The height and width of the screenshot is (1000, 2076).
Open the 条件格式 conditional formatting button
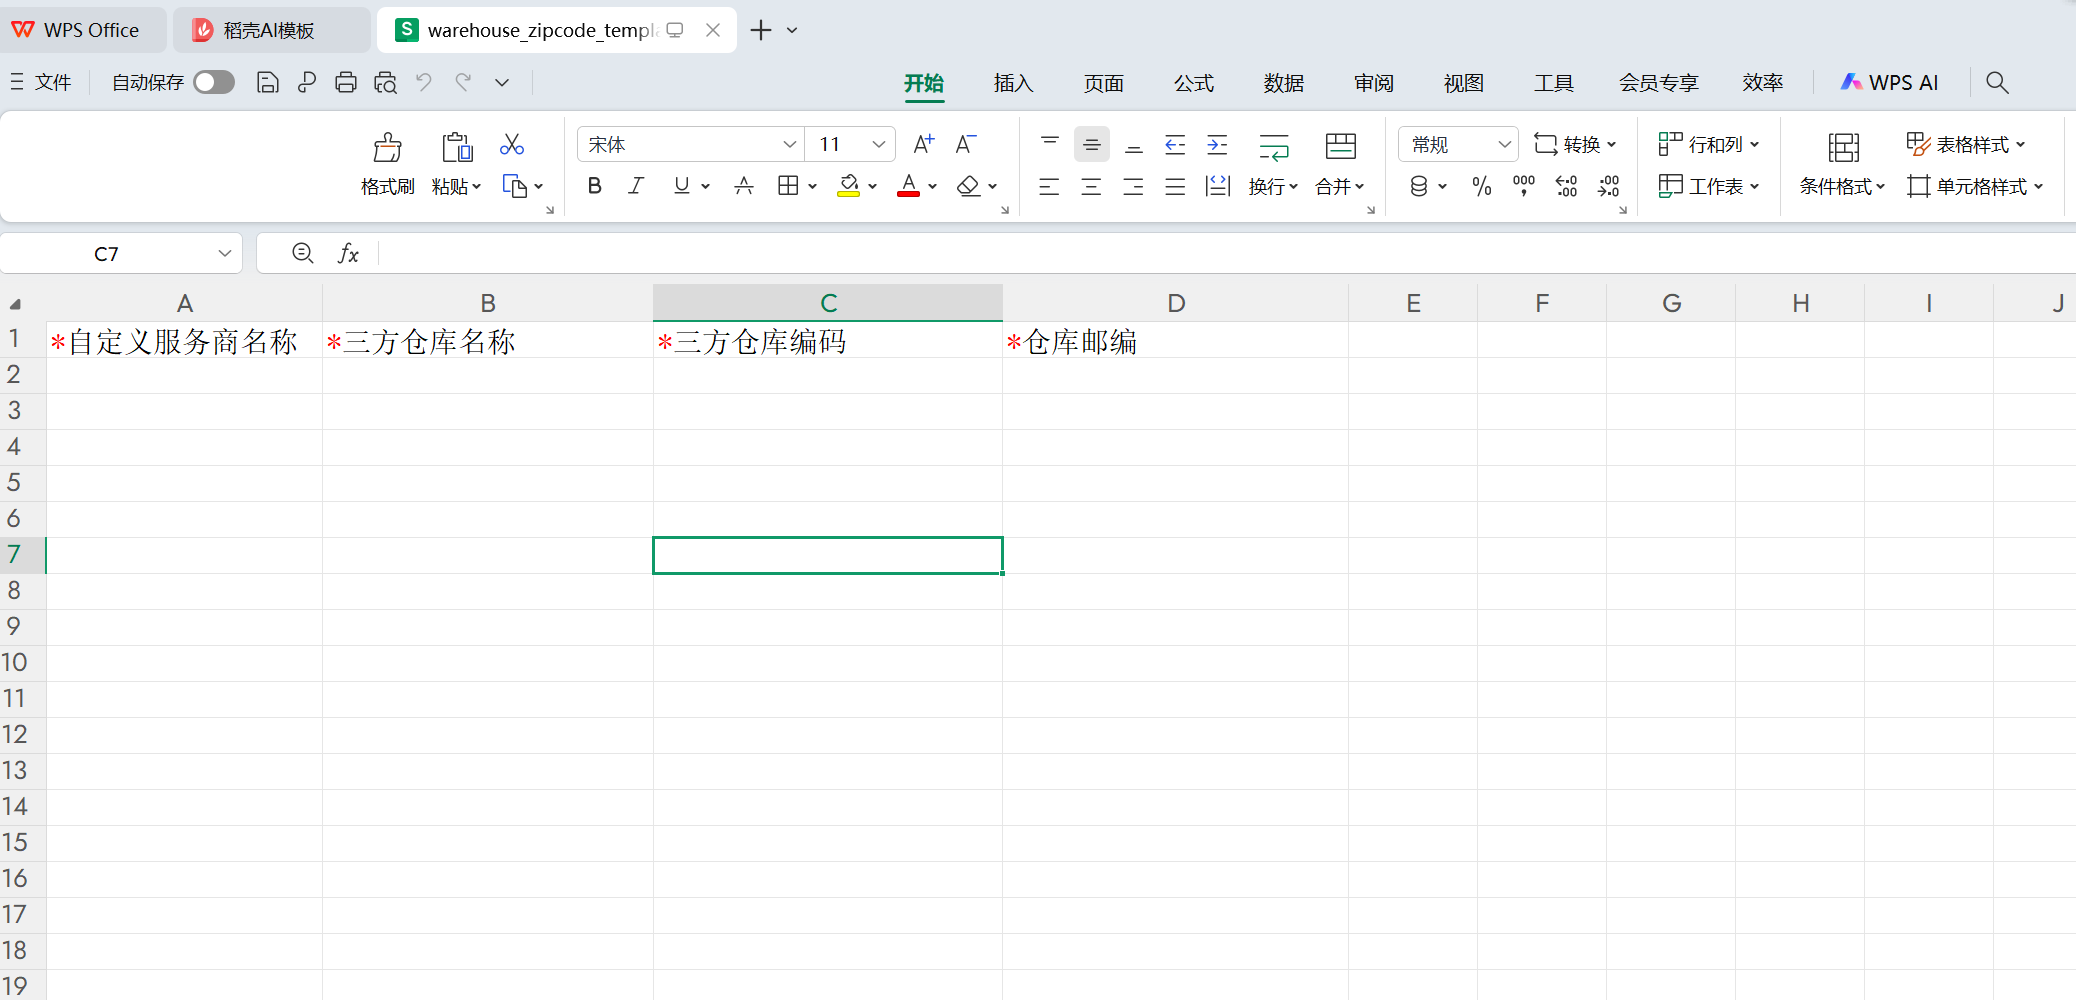1842,163
